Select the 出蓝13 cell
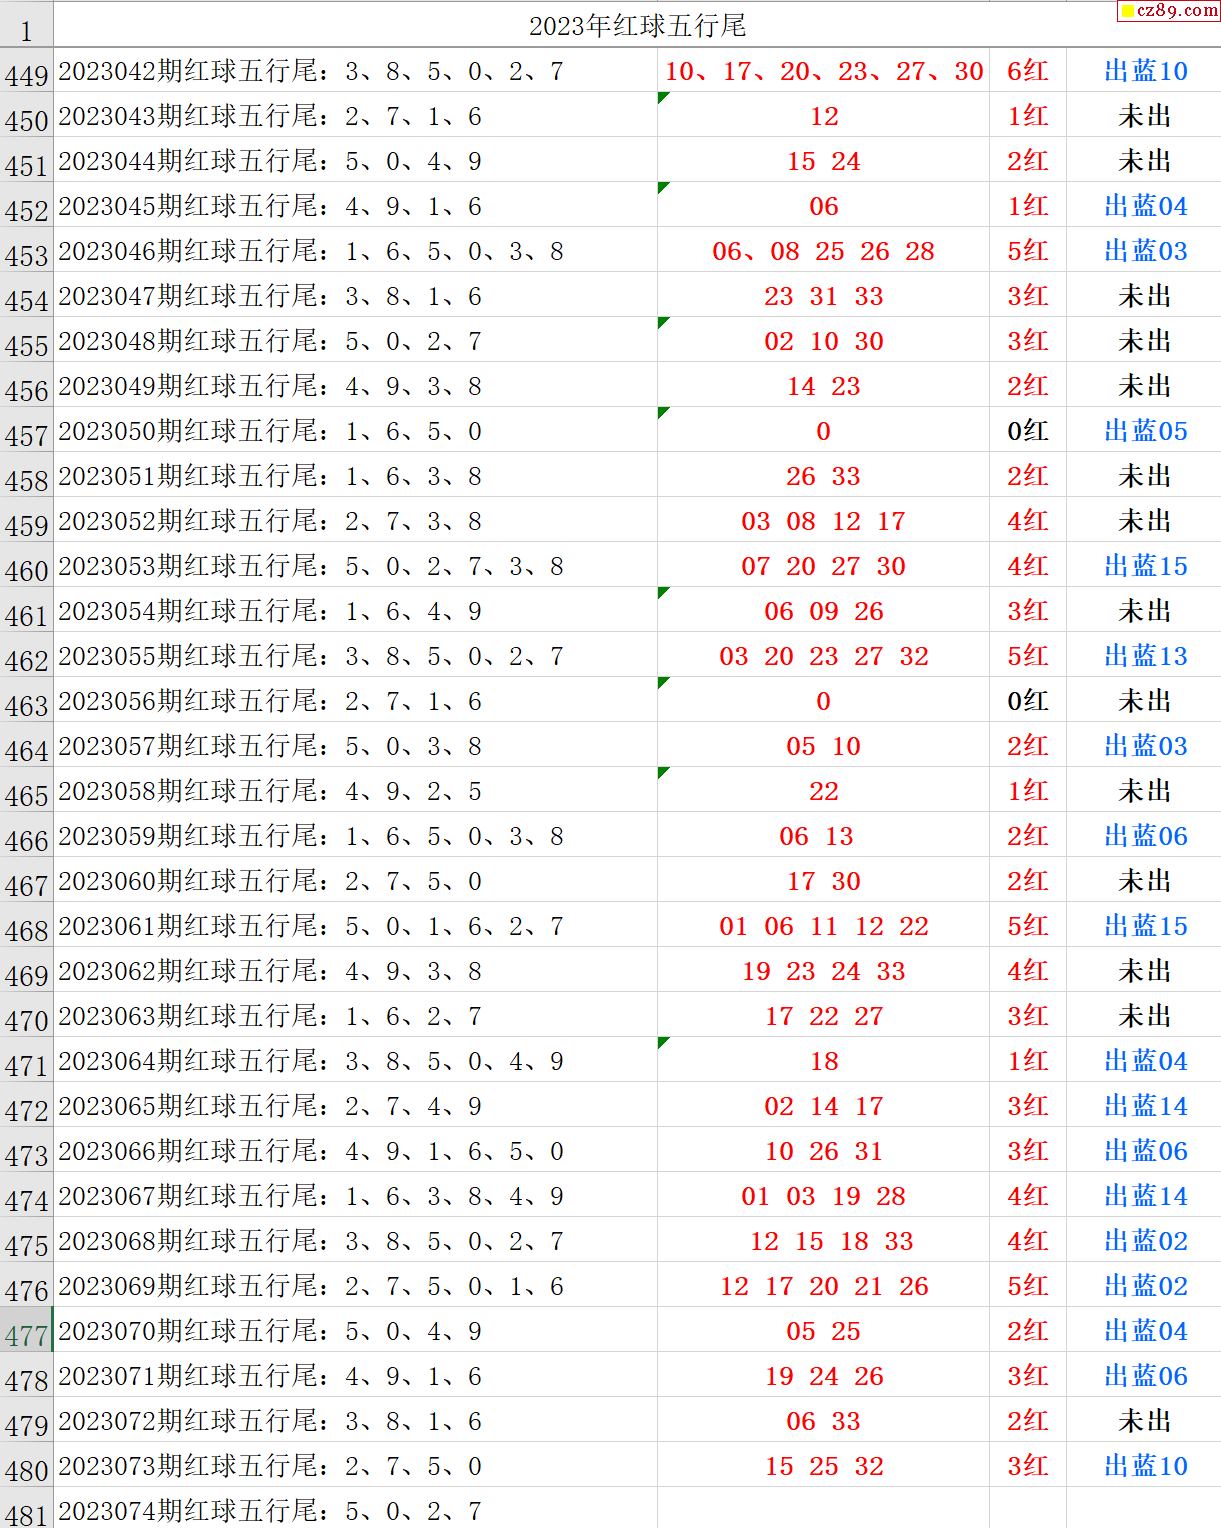 point(1144,656)
